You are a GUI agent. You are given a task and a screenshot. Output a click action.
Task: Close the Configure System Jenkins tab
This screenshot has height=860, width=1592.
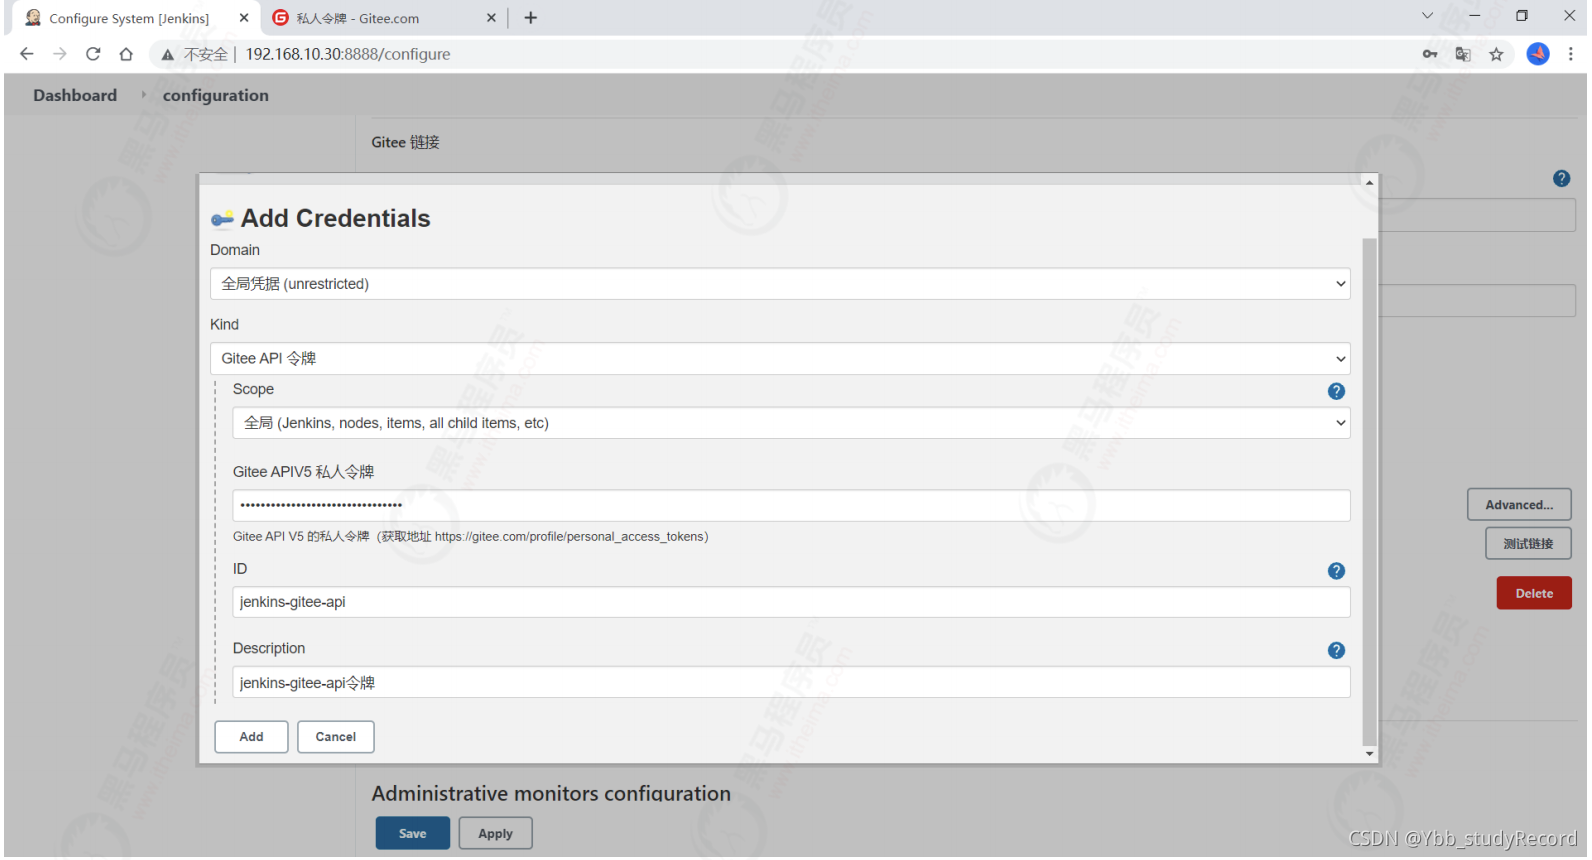244,18
